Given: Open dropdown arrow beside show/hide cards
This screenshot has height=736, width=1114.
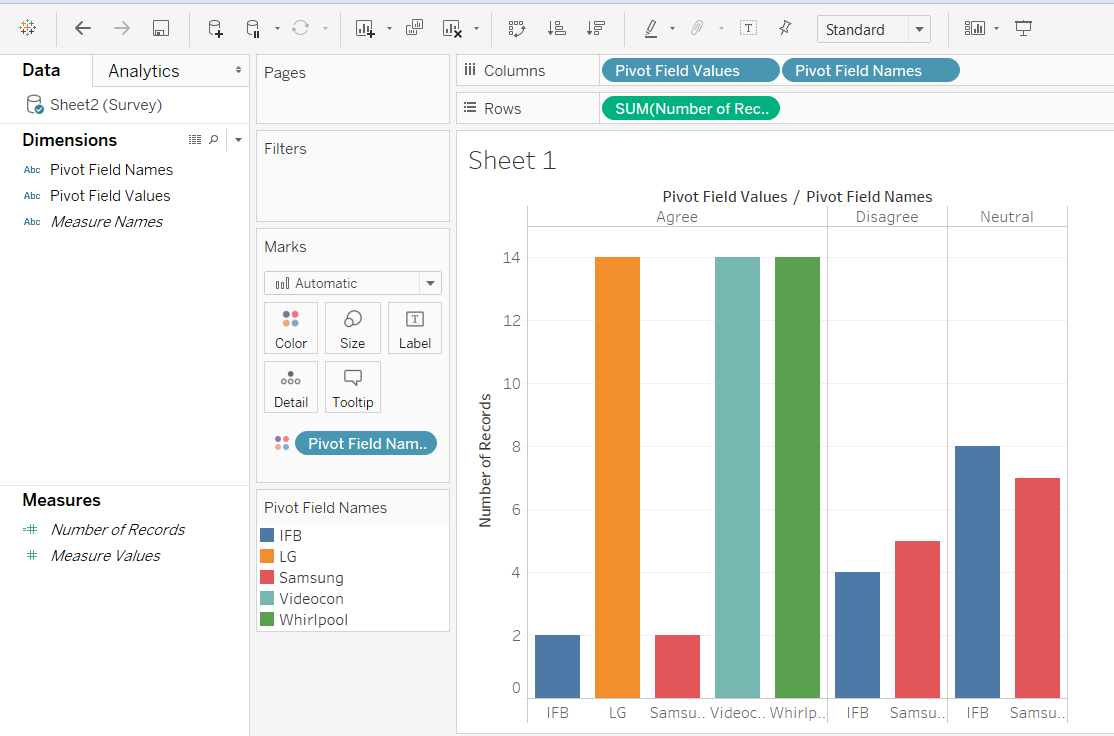Looking at the screenshot, I should [996, 28].
